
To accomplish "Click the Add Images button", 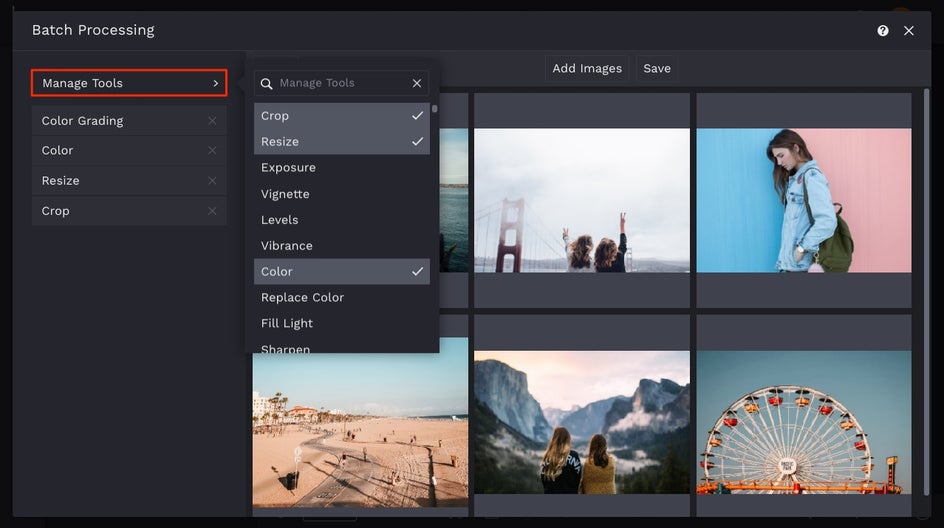I will (x=587, y=69).
